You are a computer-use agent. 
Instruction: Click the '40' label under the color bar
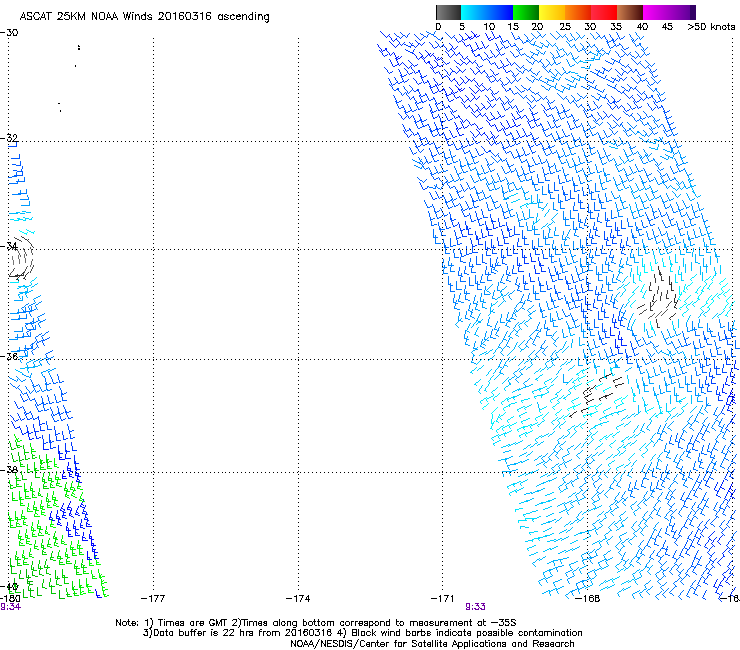pyautogui.click(x=642, y=27)
